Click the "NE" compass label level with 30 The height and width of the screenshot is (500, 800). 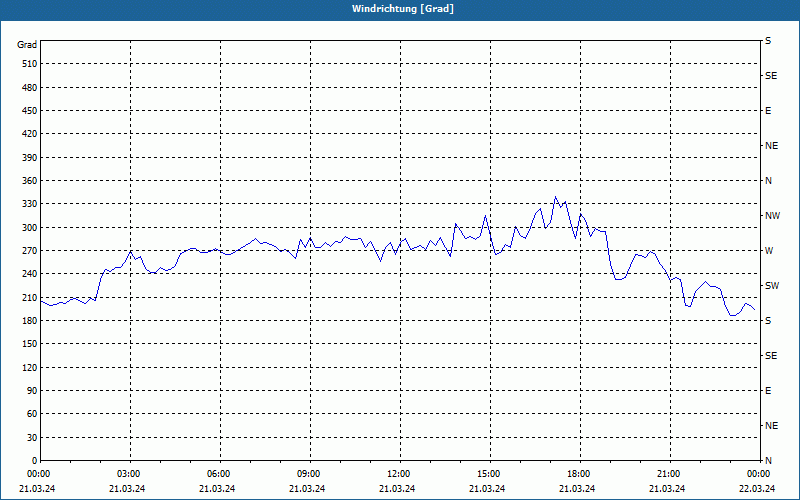pyautogui.click(x=772, y=426)
